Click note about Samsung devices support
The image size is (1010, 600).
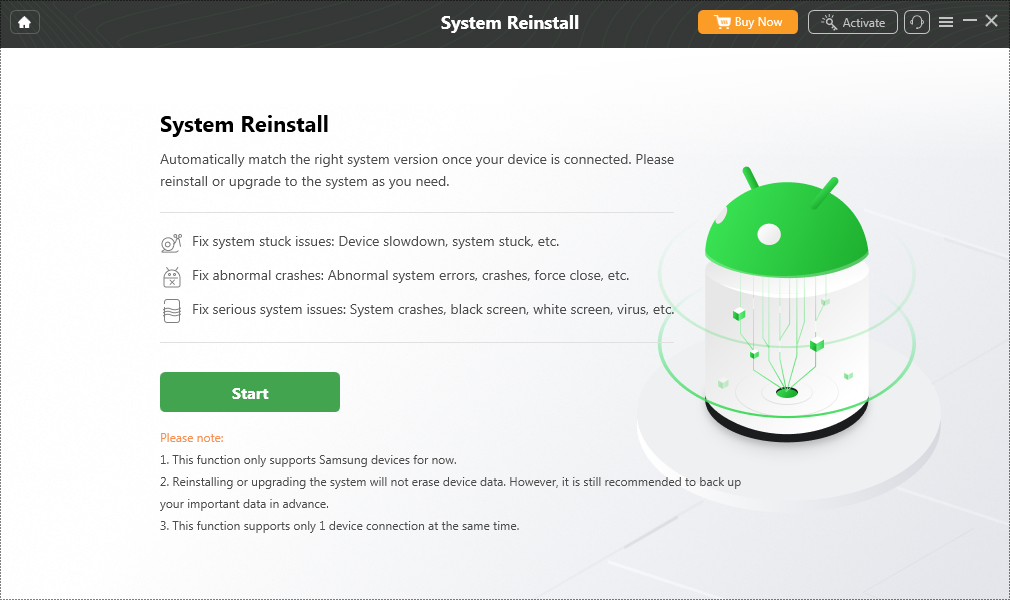(308, 460)
